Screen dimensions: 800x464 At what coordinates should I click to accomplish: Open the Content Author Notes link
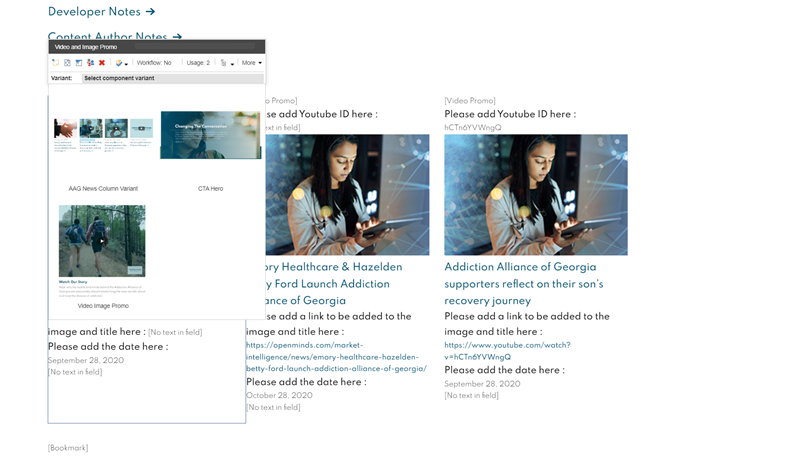point(115,36)
